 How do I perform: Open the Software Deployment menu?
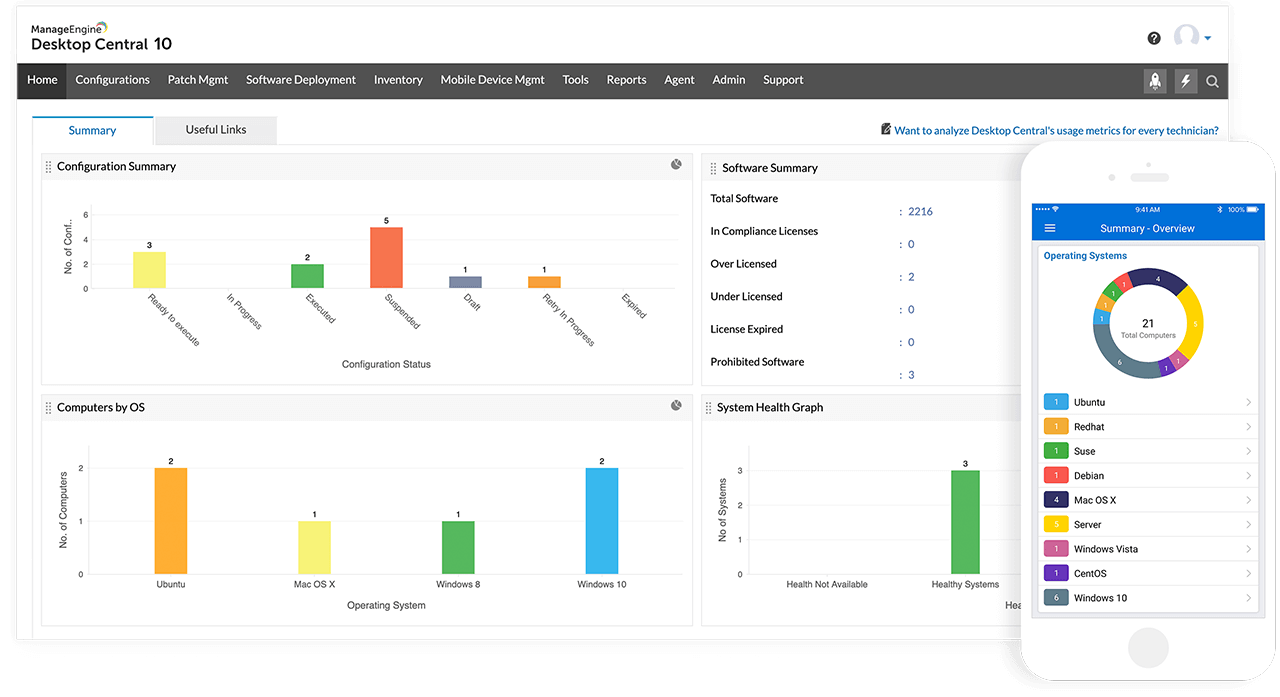pos(301,80)
